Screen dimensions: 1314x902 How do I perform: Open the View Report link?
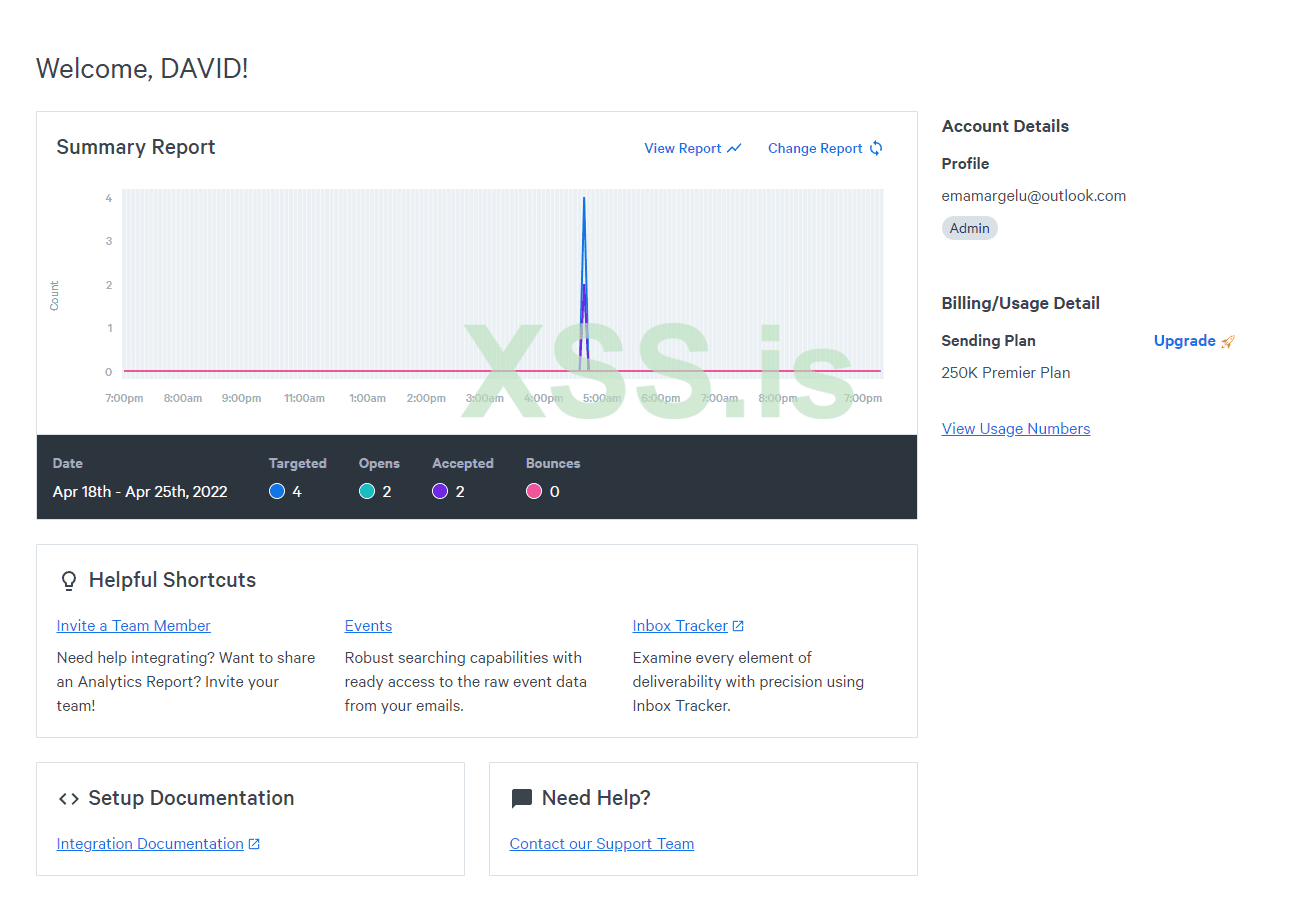point(682,148)
